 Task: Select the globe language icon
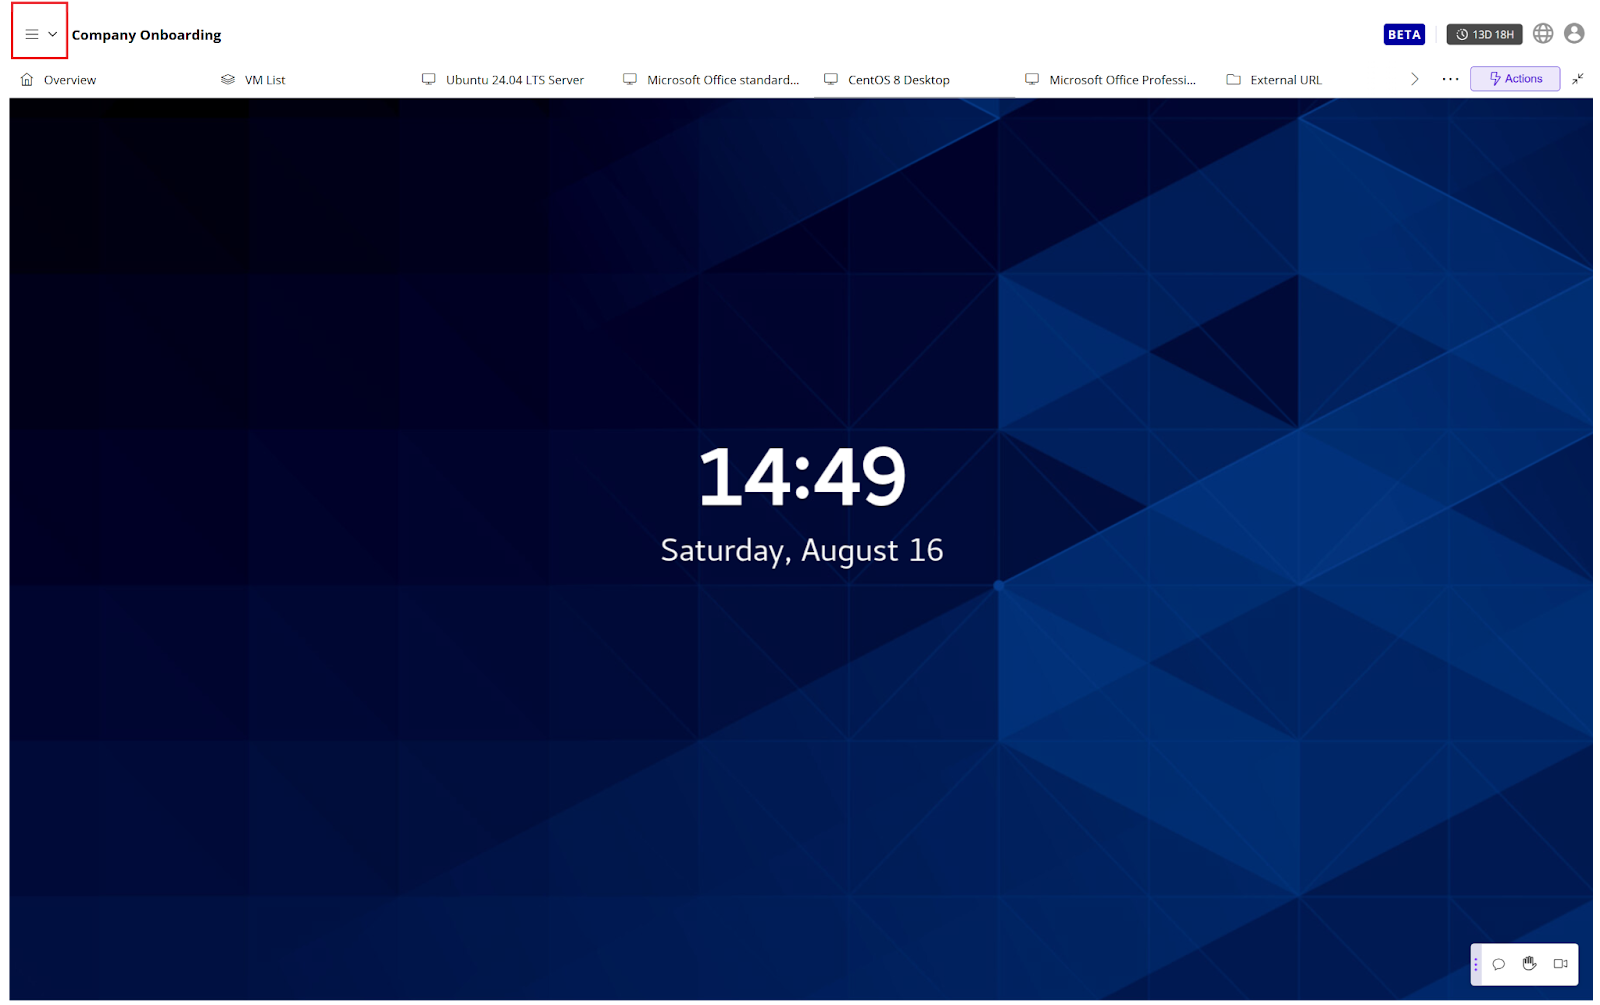tap(1542, 33)
